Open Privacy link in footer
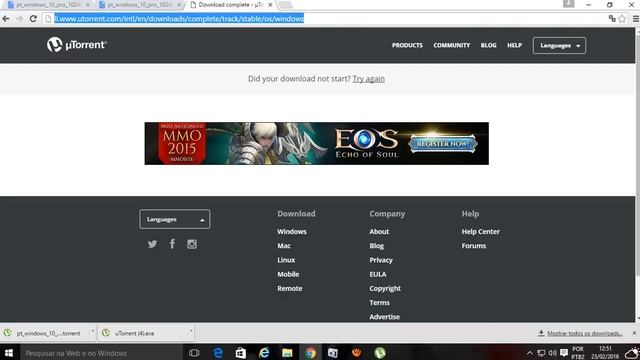Viewport: 640px width, 360px height. coord(381,260)
